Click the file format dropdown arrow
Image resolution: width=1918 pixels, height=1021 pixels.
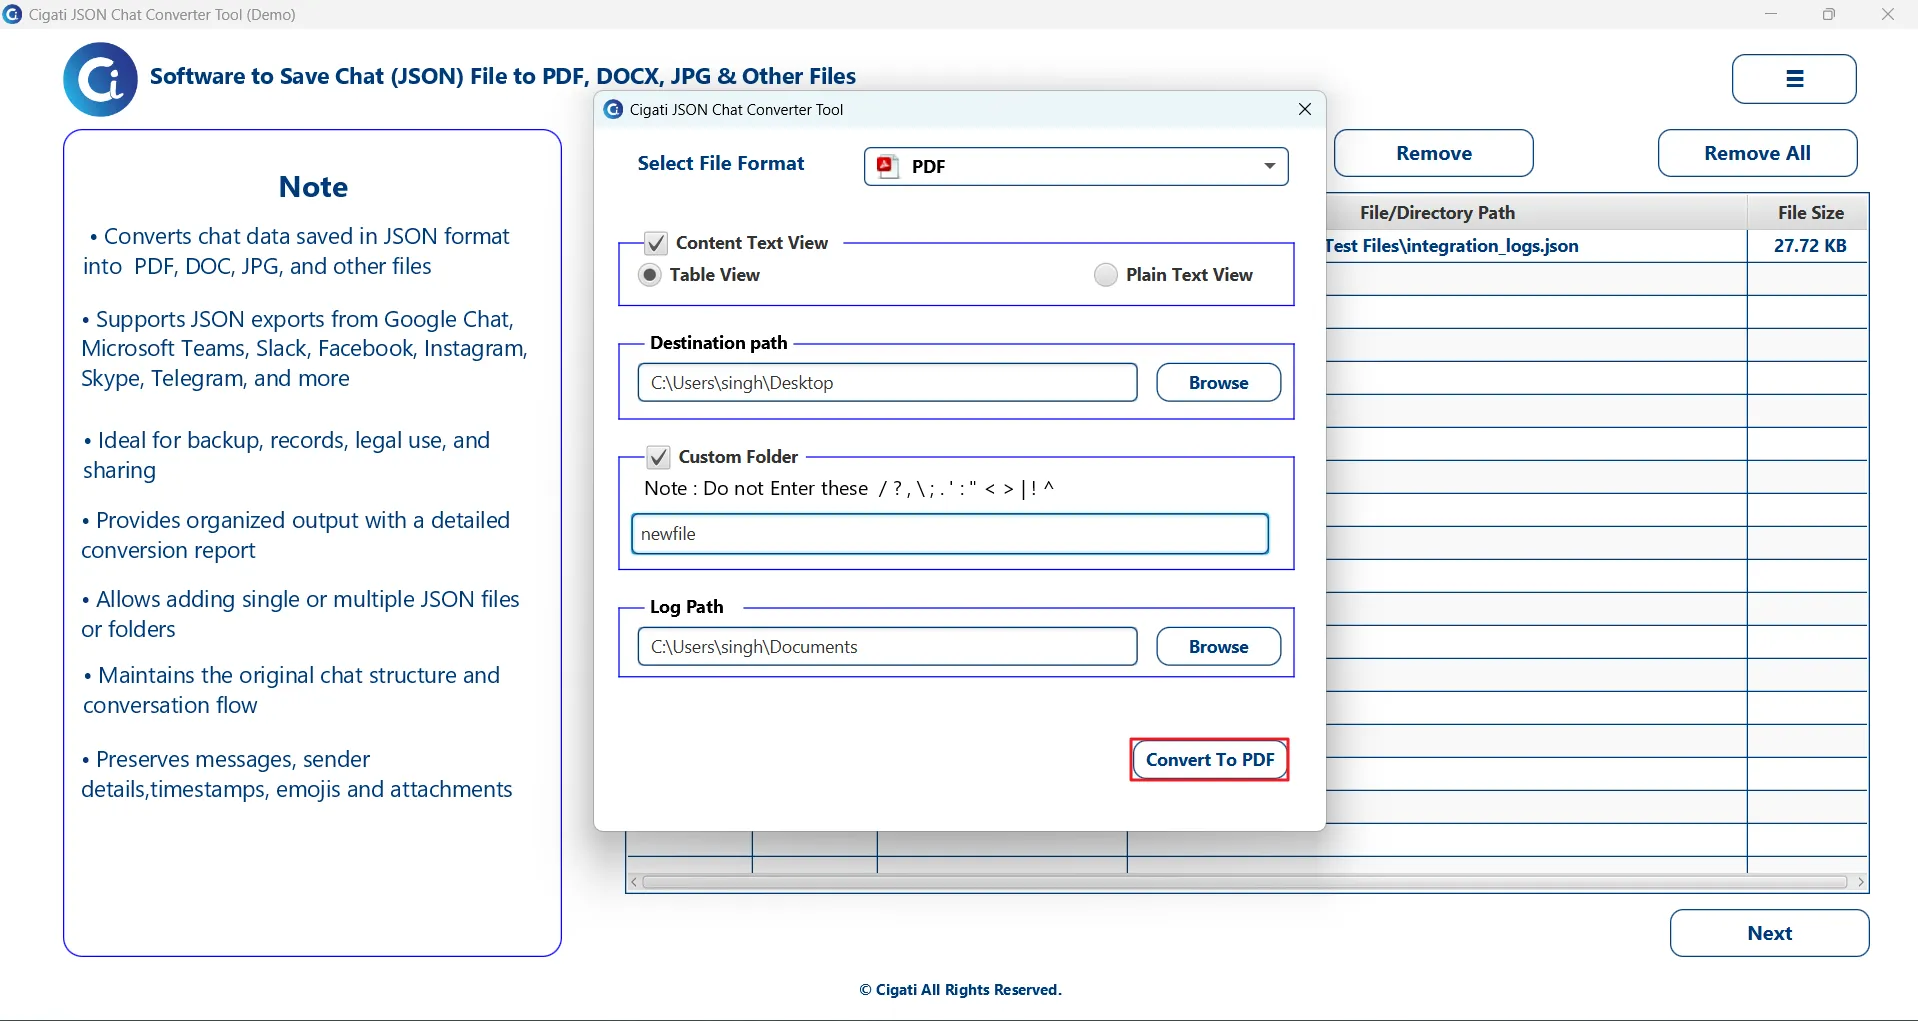click(1269, 166)
